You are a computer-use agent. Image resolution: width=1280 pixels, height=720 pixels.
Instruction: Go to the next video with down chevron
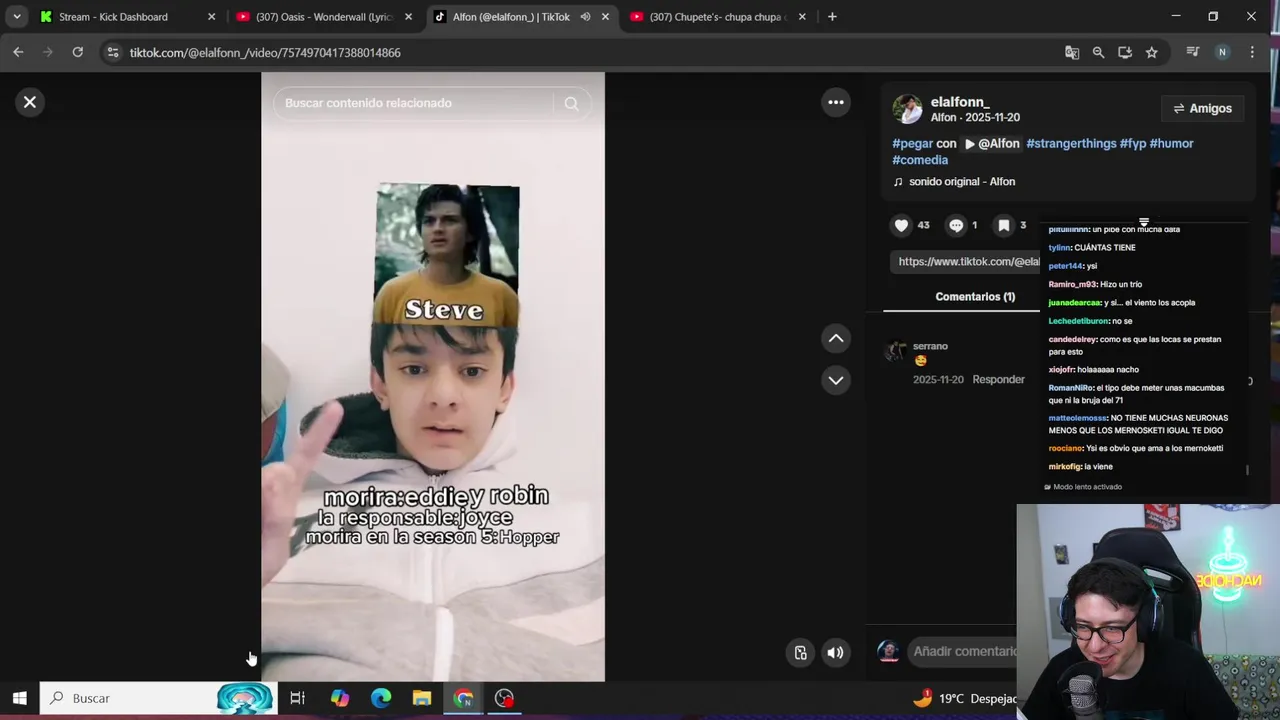point(836,380)
